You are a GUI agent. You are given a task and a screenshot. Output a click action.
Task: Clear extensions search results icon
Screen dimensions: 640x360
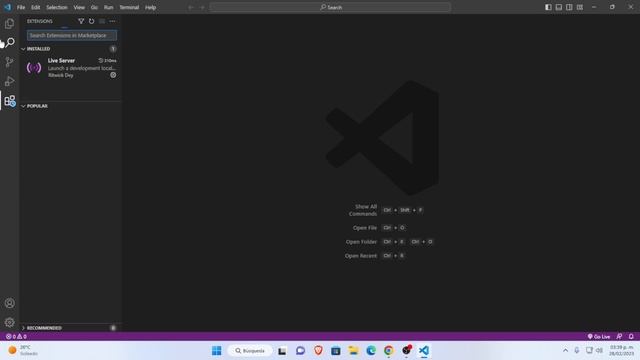(102, 21)
